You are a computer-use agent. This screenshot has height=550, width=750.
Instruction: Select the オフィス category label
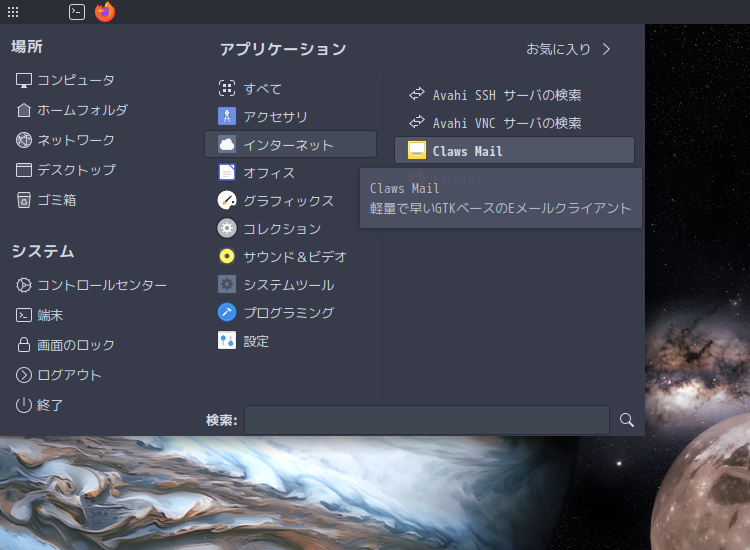(269, 173)
